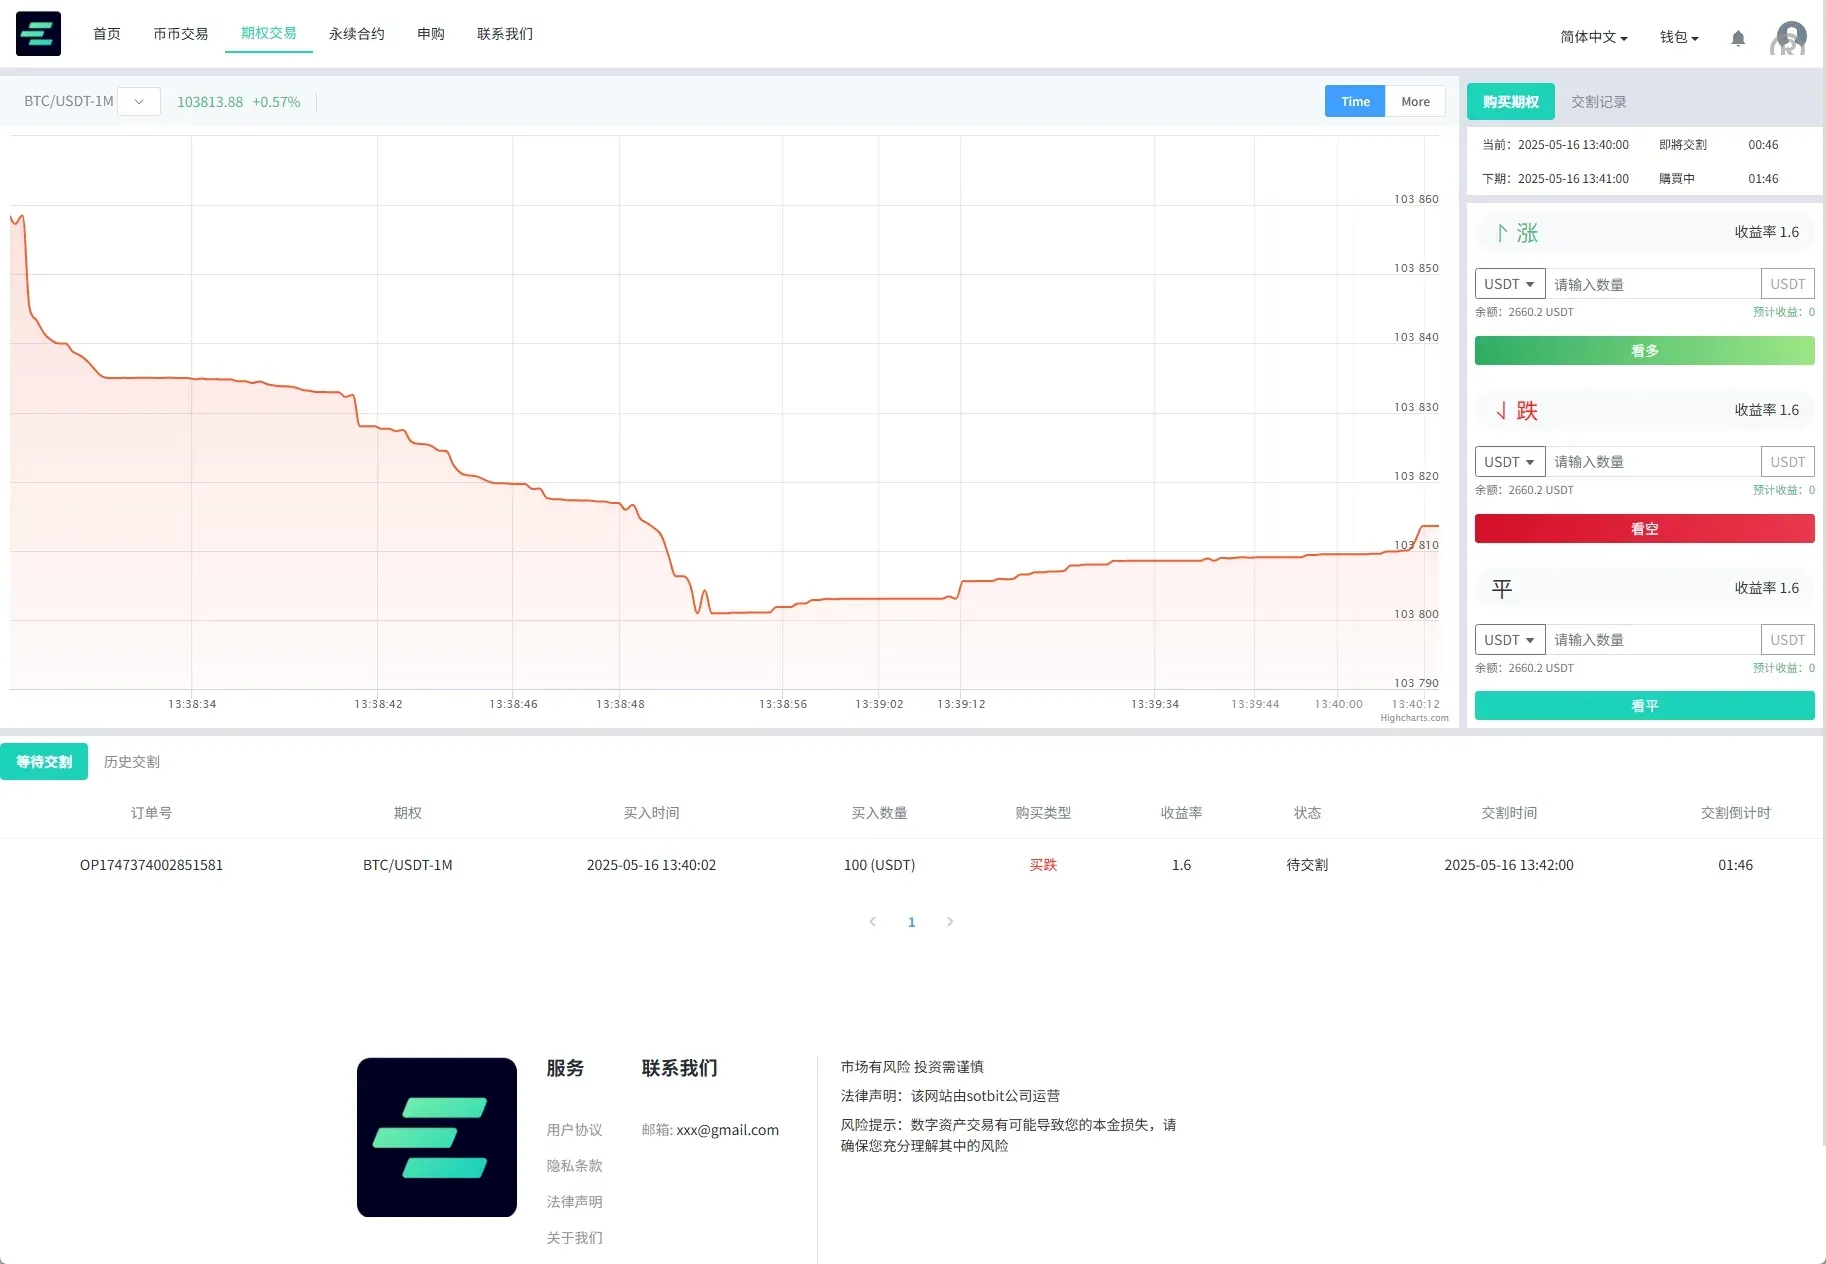Switch the chart to More mode

1415,101
